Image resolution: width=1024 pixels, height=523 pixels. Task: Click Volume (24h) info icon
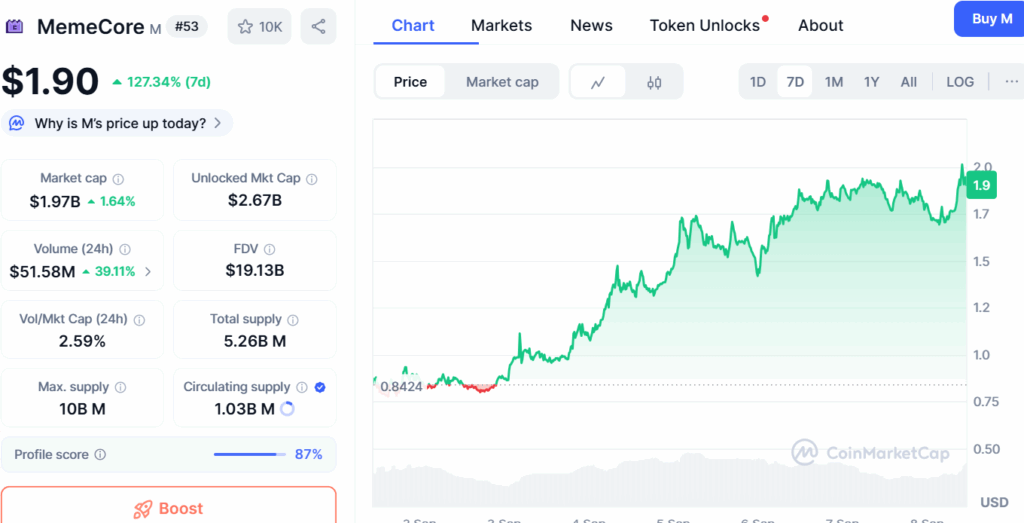tap(125, 249)
